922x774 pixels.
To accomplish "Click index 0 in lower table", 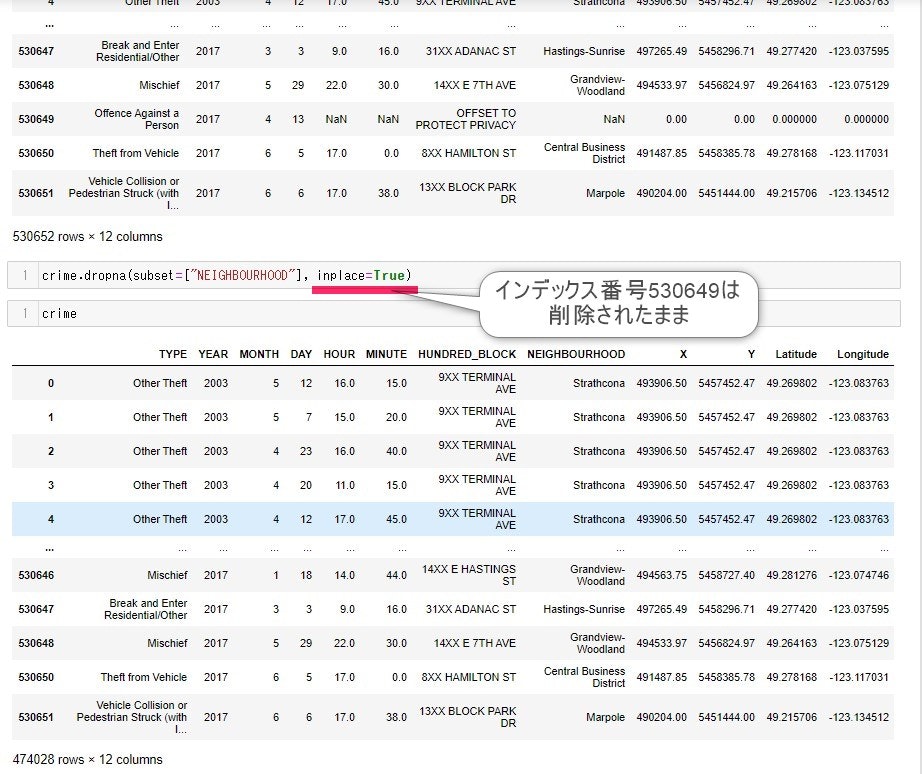I will coord(51,383).
